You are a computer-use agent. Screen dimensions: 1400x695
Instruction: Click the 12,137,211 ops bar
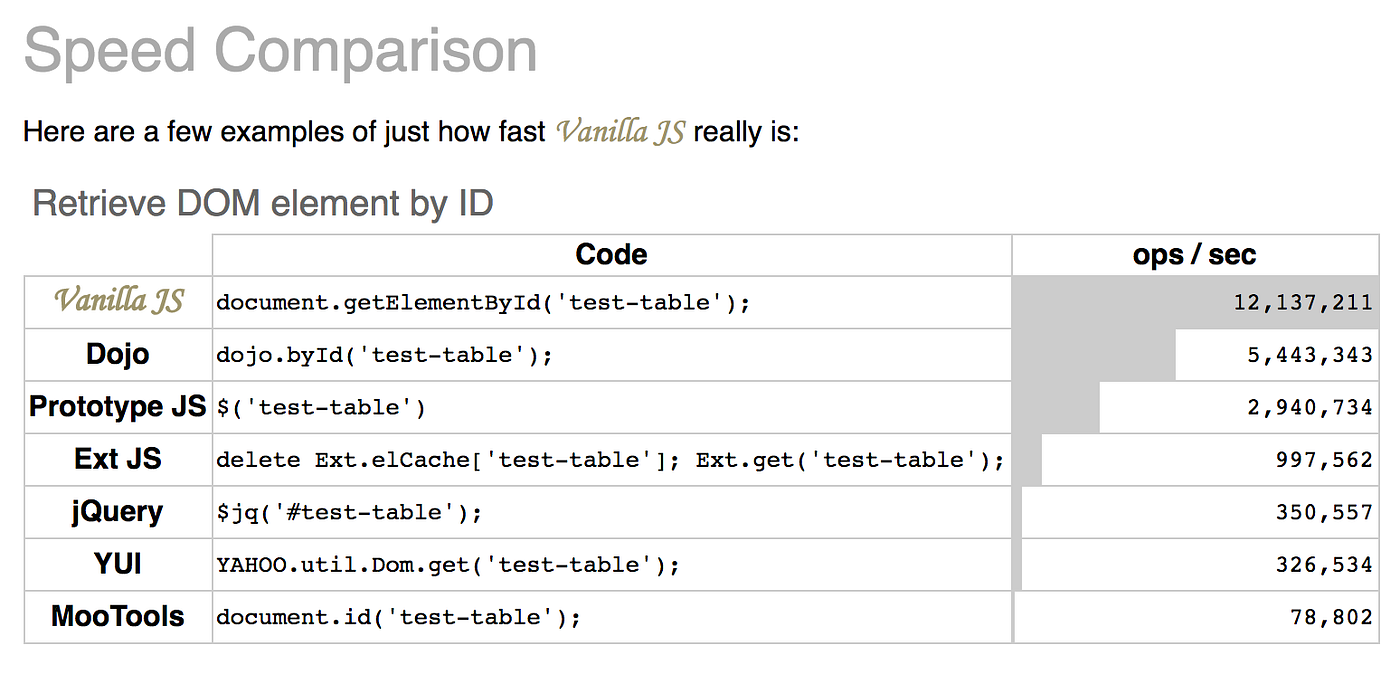(1195, 302)
